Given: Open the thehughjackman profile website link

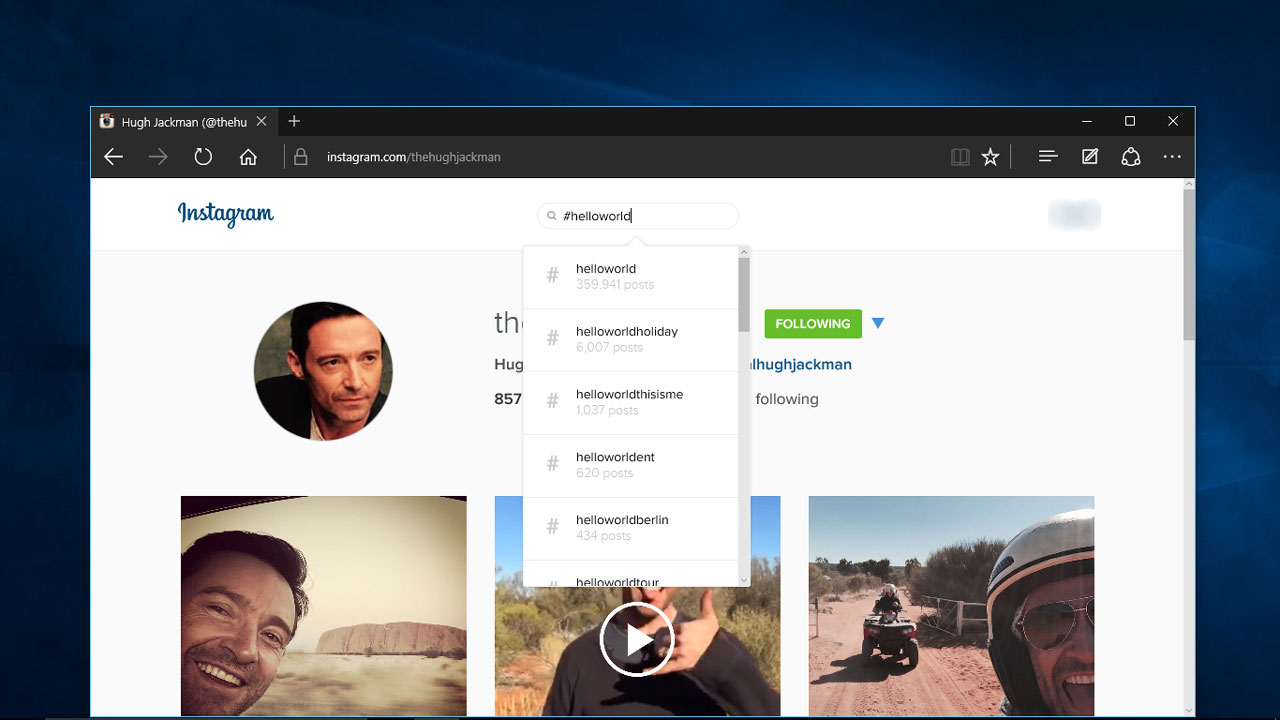Looking at the screenshot, I should [800, 364].
